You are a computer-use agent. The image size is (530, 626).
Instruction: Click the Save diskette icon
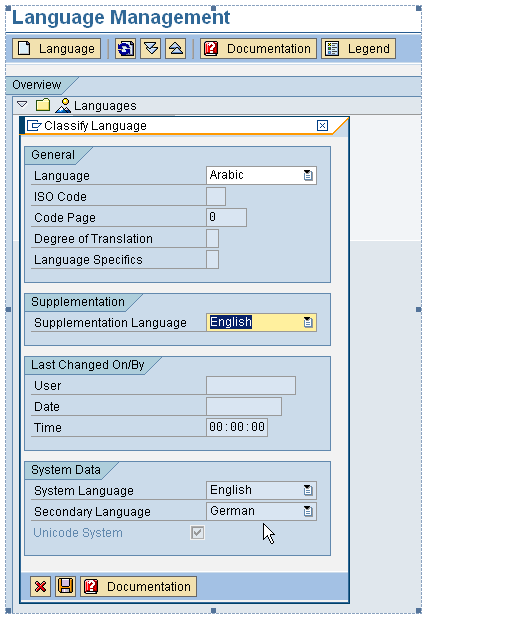(x=65, y=586)
